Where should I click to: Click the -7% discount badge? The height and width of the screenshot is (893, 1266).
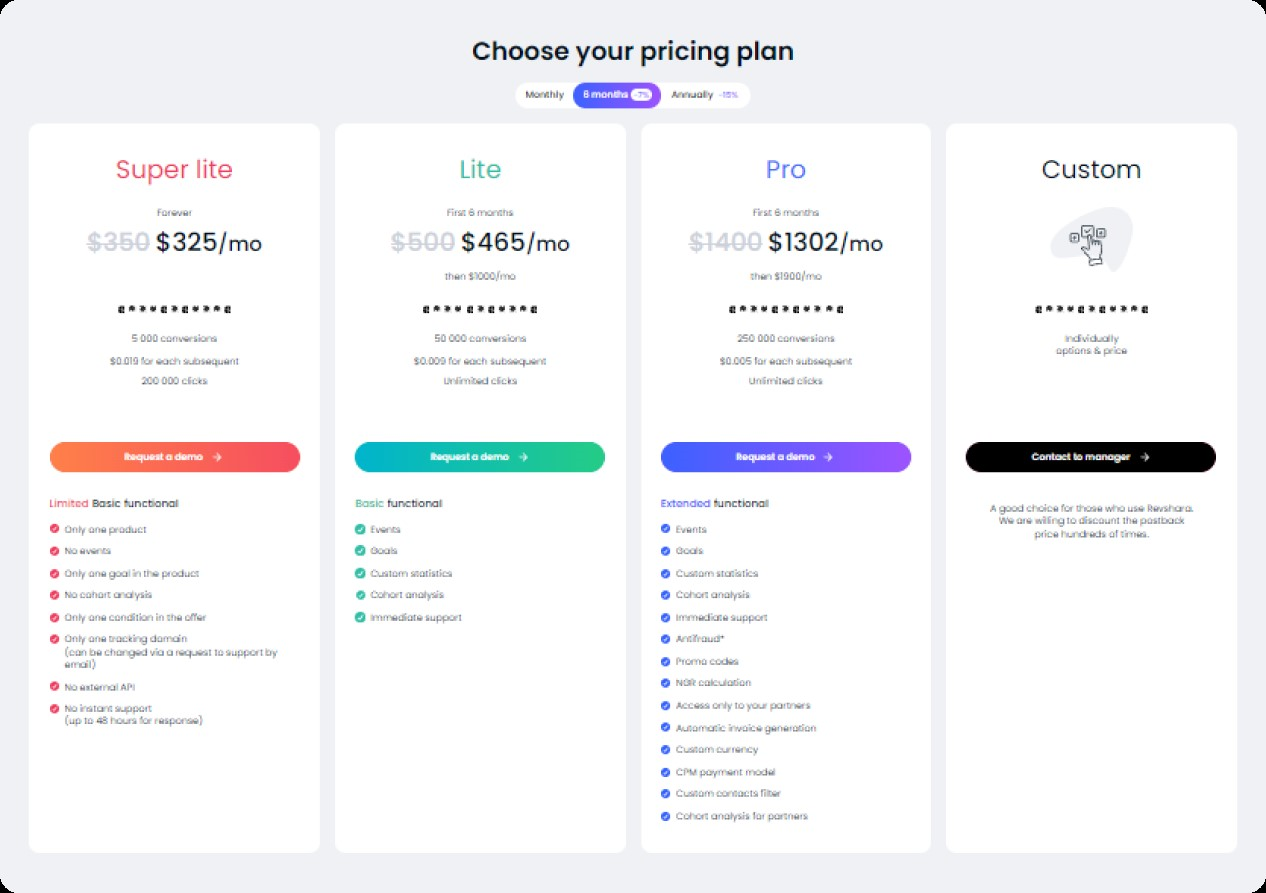point(642,95)
